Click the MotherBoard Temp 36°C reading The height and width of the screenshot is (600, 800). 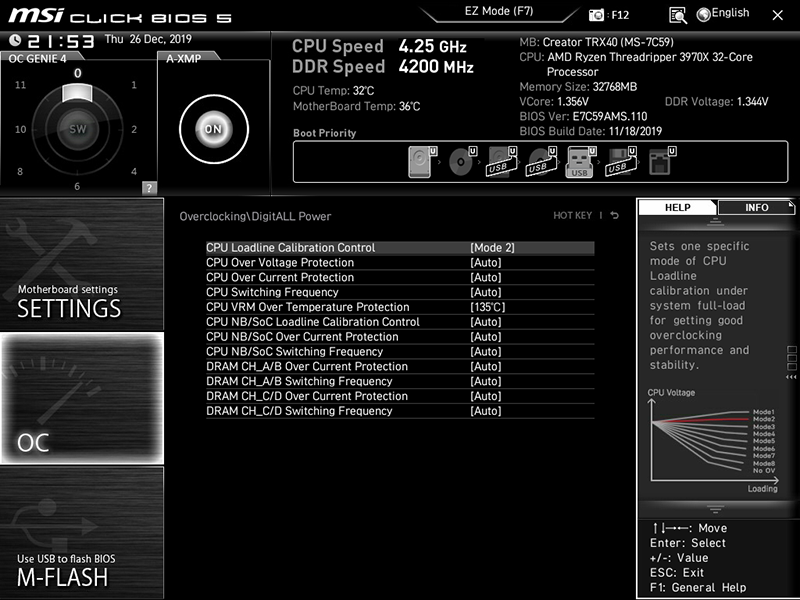coord(357,106)
